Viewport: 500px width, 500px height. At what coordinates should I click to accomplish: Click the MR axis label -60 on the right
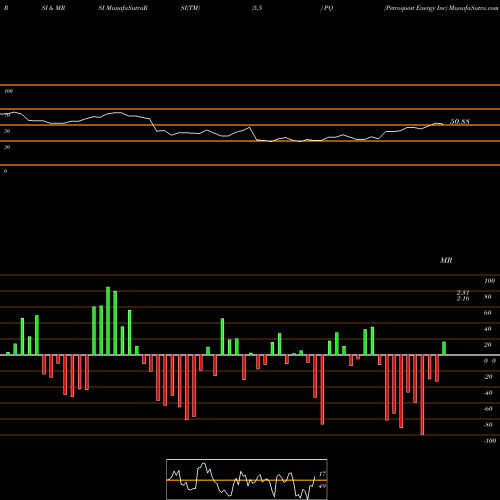(488, 409)
